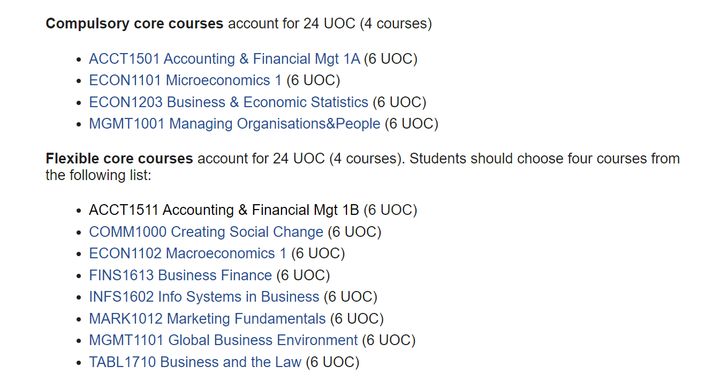The image size is (720, 381).
Task: Click the words 'the following list:'
Action: pyautogui.click(x=98, y=175)
